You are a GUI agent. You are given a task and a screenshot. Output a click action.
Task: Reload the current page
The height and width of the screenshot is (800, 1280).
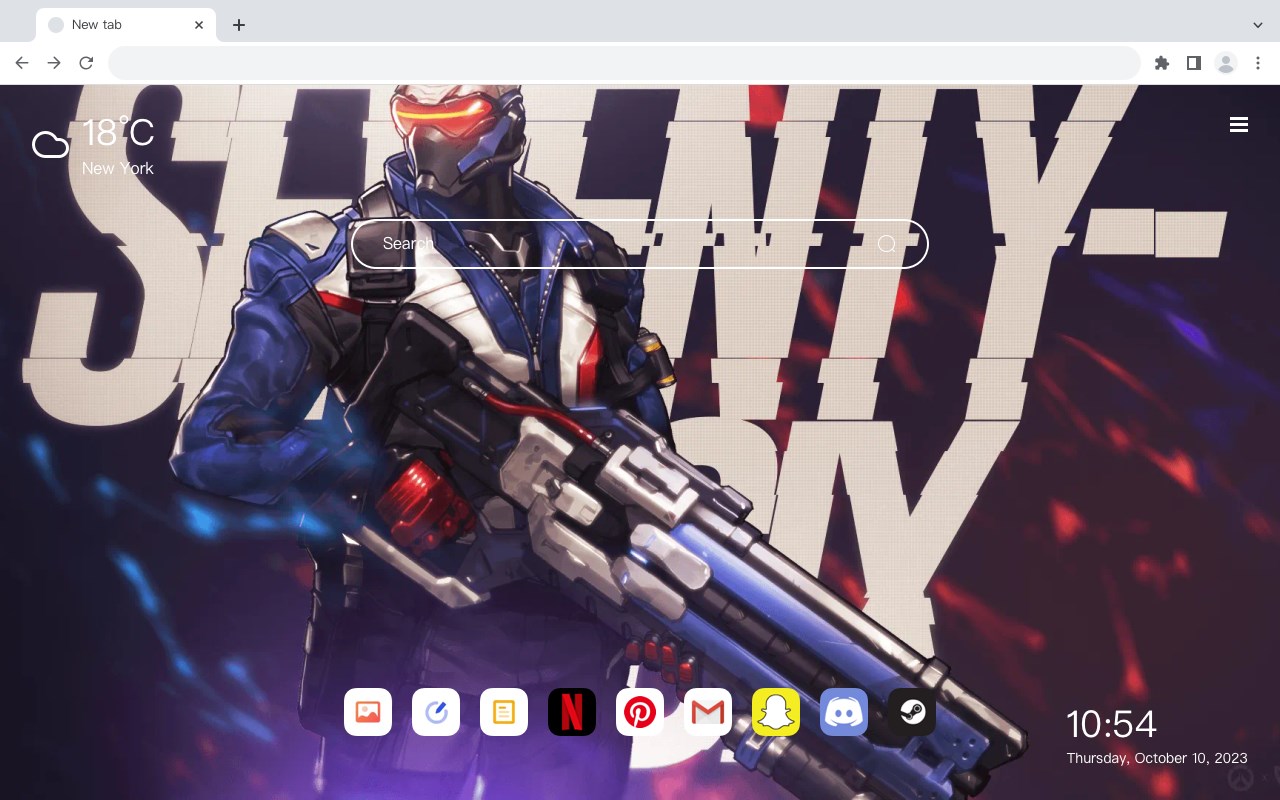point(86,63)
